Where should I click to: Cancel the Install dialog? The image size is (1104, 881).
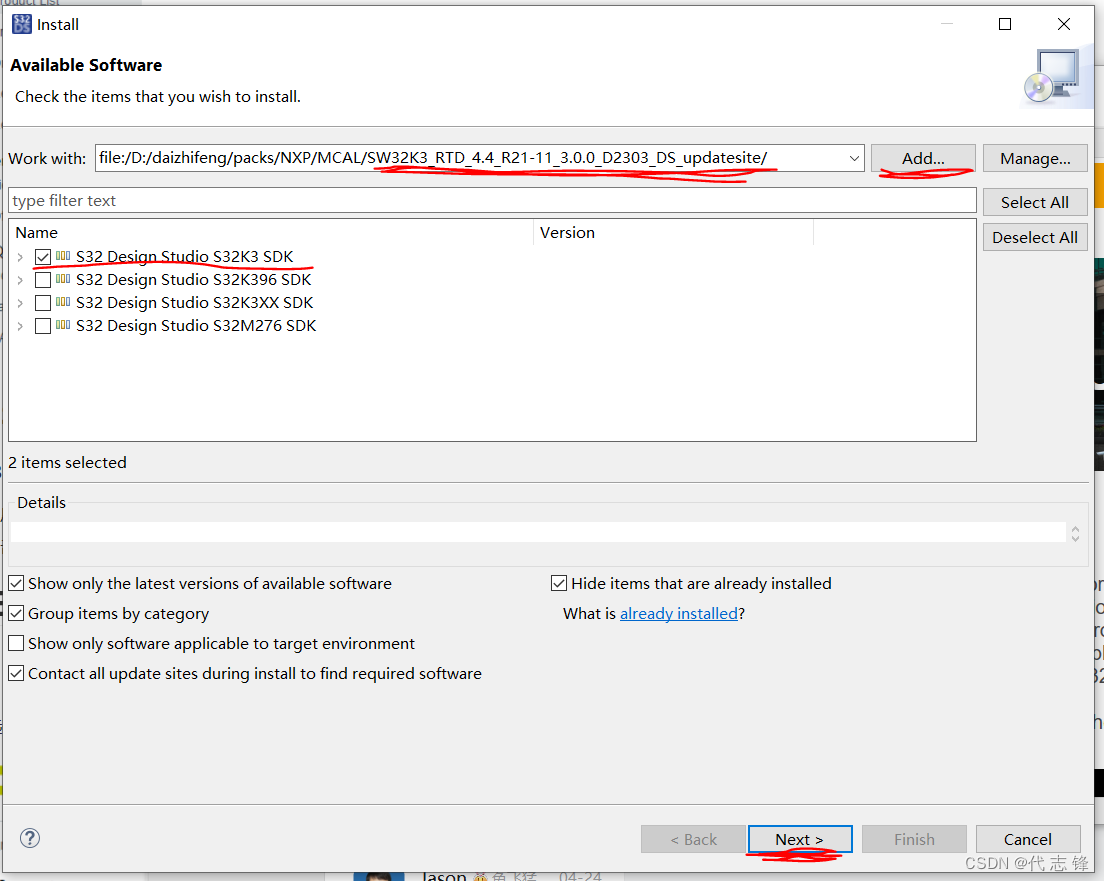click(x=1028, y=839)
